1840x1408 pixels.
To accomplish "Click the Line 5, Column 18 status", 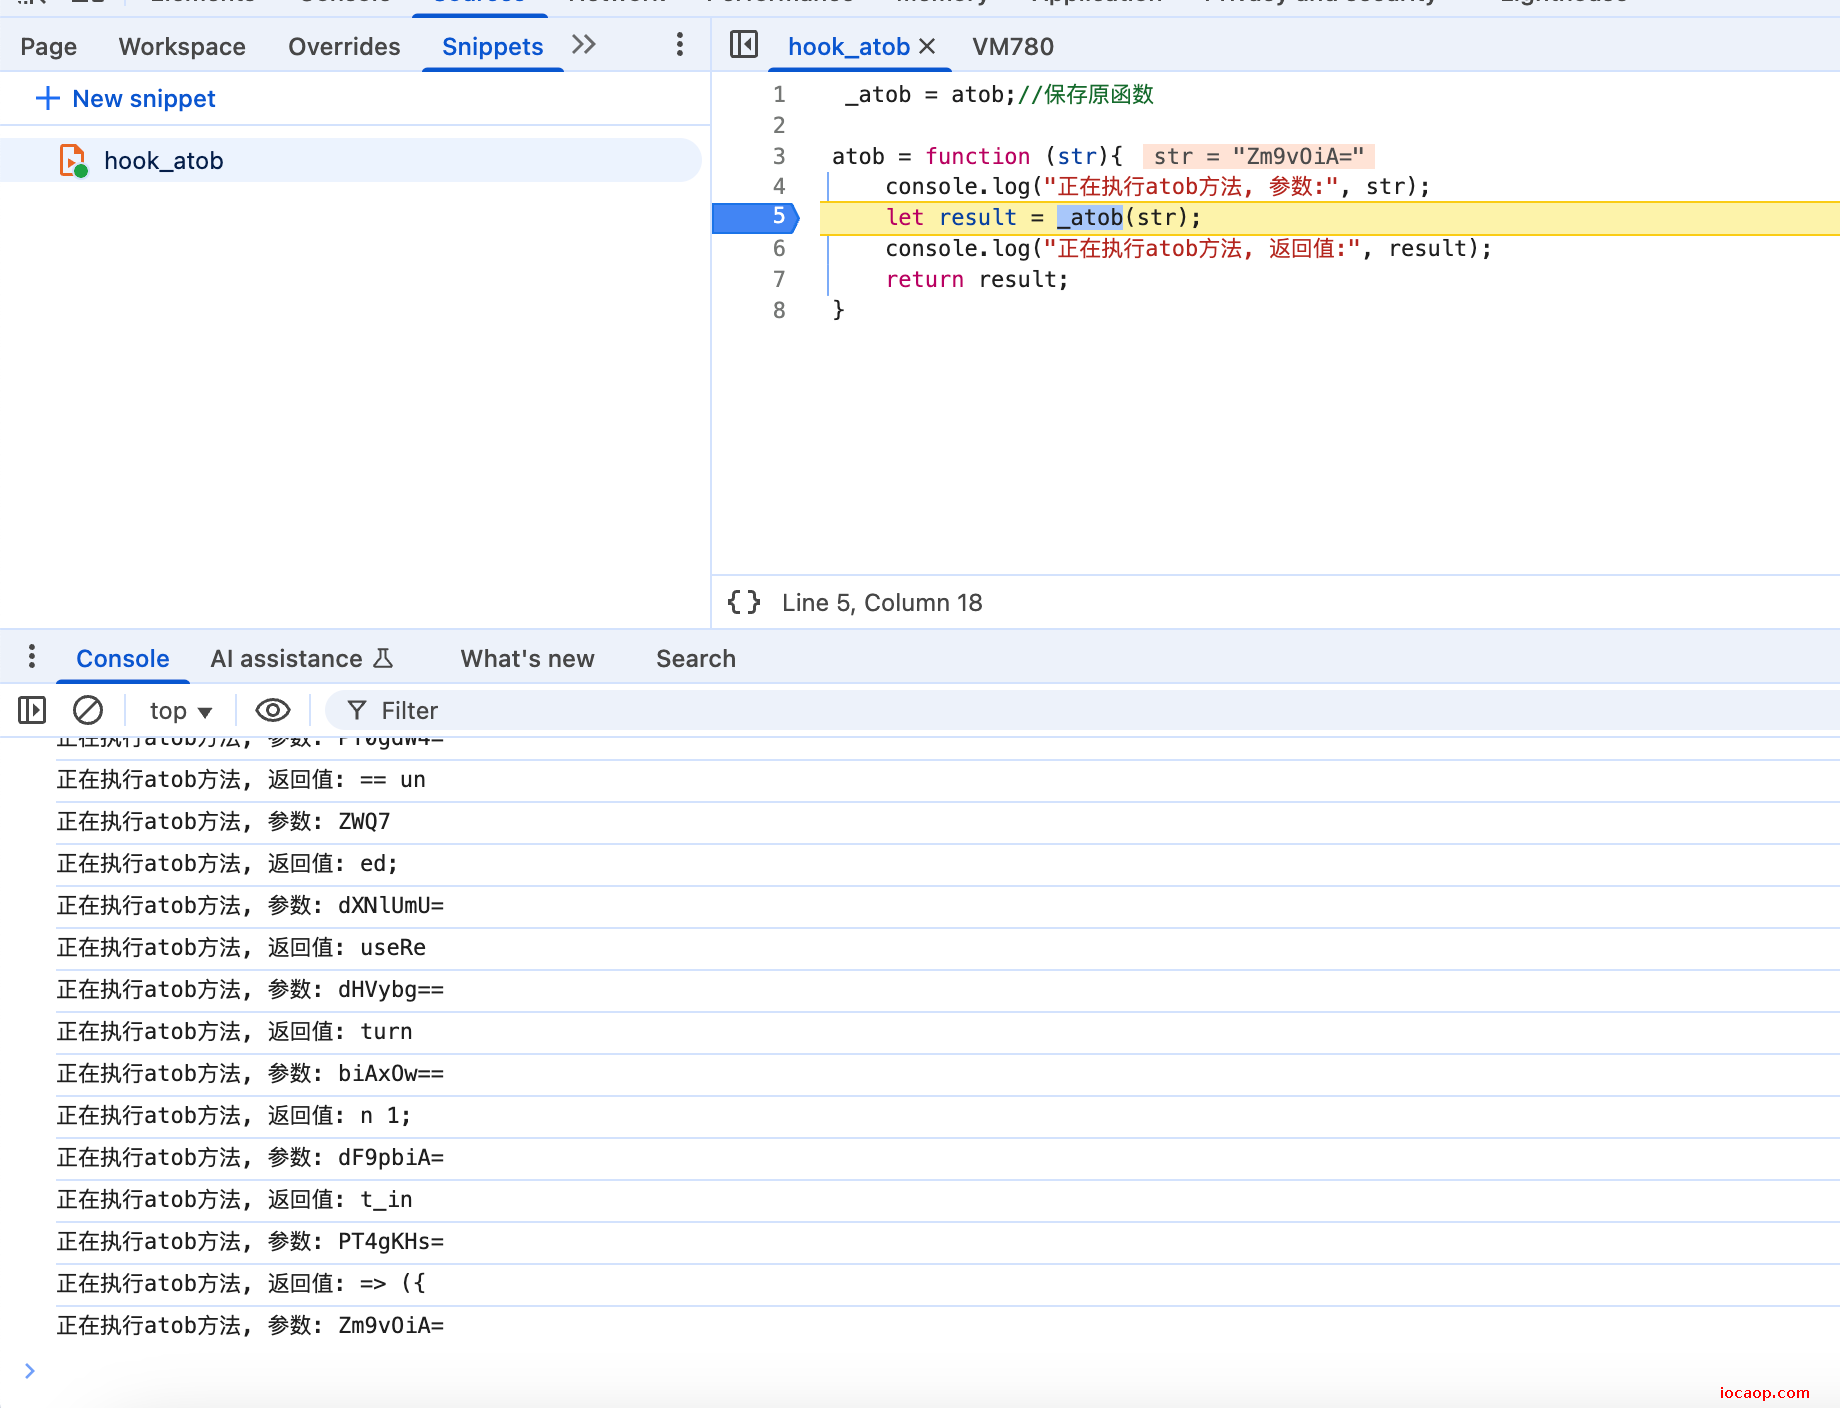I will 882,603.
